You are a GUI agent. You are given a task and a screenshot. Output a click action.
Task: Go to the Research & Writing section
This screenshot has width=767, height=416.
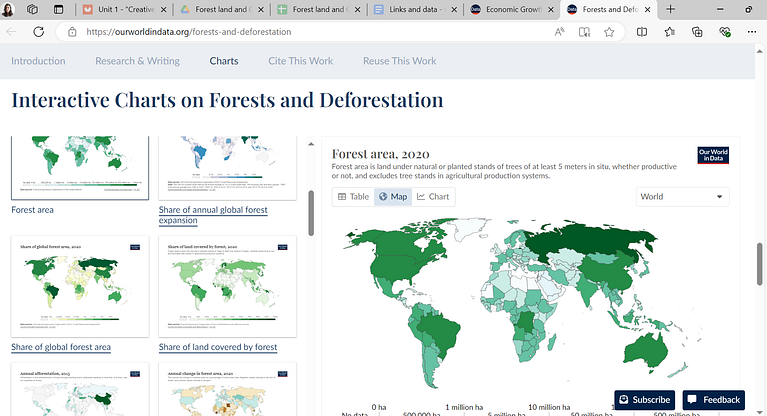pos(137,61)
